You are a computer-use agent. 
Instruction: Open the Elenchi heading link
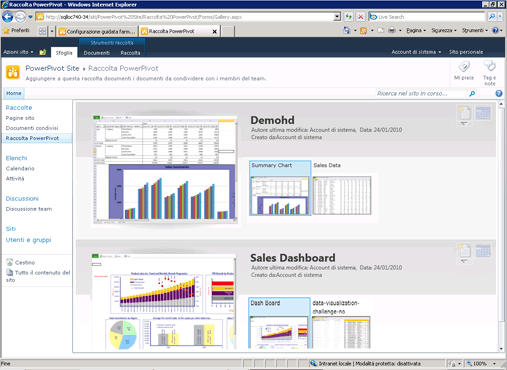[x=16, y=158]
